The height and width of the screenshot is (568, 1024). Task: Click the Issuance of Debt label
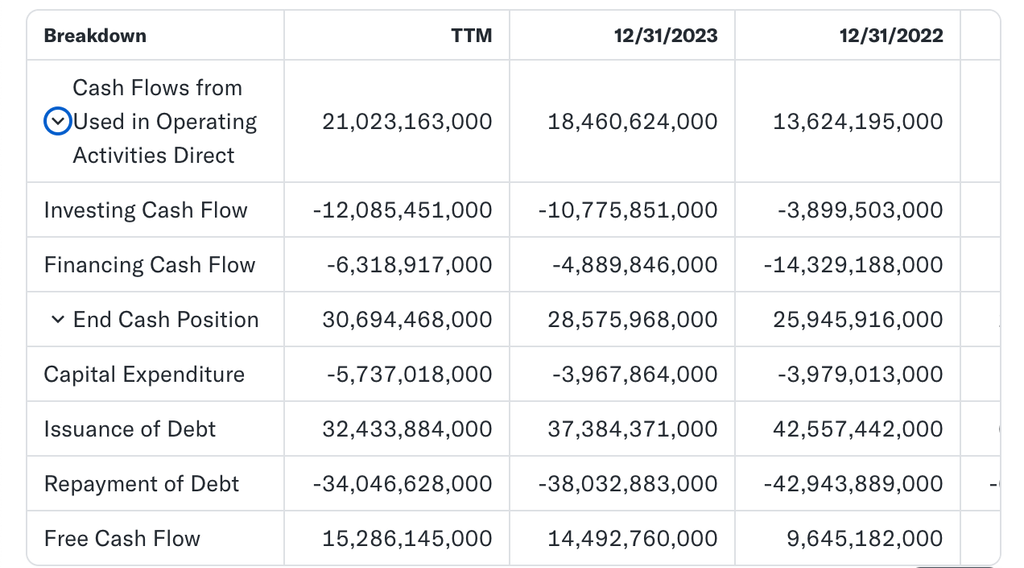pos(130,429)
